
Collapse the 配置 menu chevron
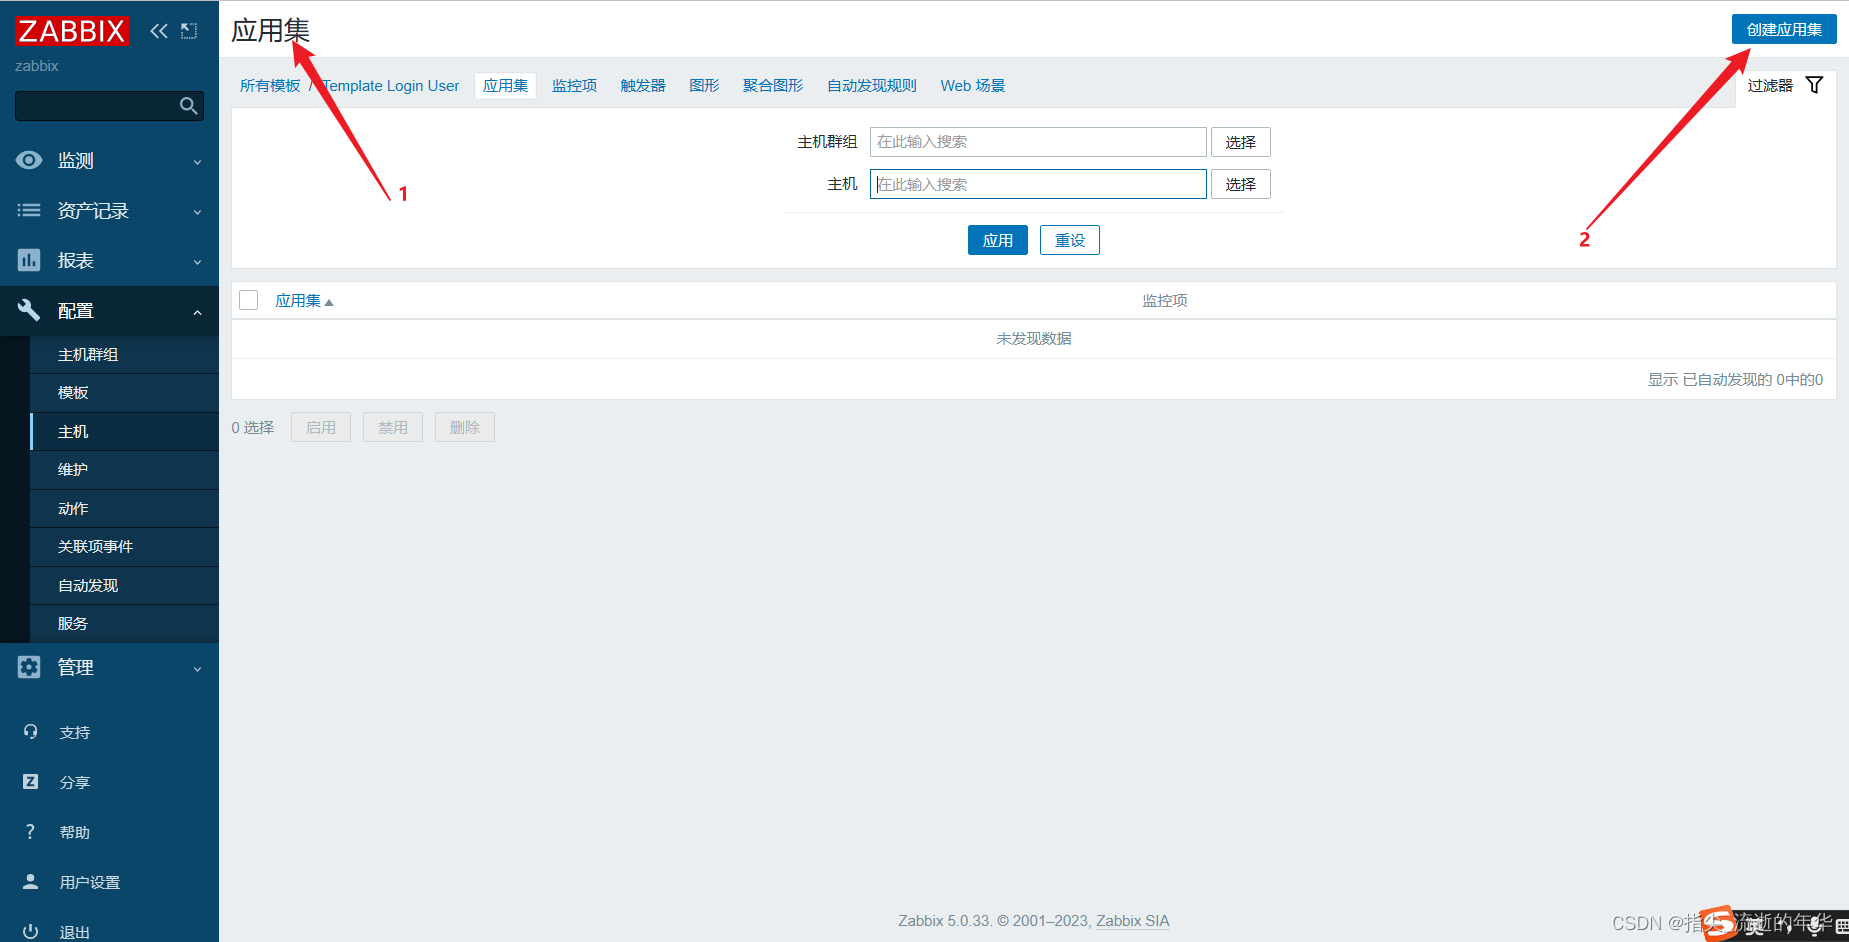click(x=197, y=312)
